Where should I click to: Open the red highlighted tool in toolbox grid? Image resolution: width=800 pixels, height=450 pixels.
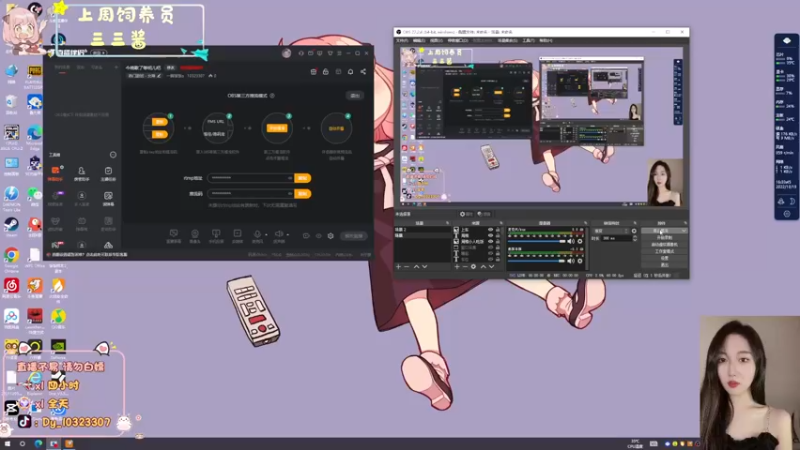(x=55, y=172)
